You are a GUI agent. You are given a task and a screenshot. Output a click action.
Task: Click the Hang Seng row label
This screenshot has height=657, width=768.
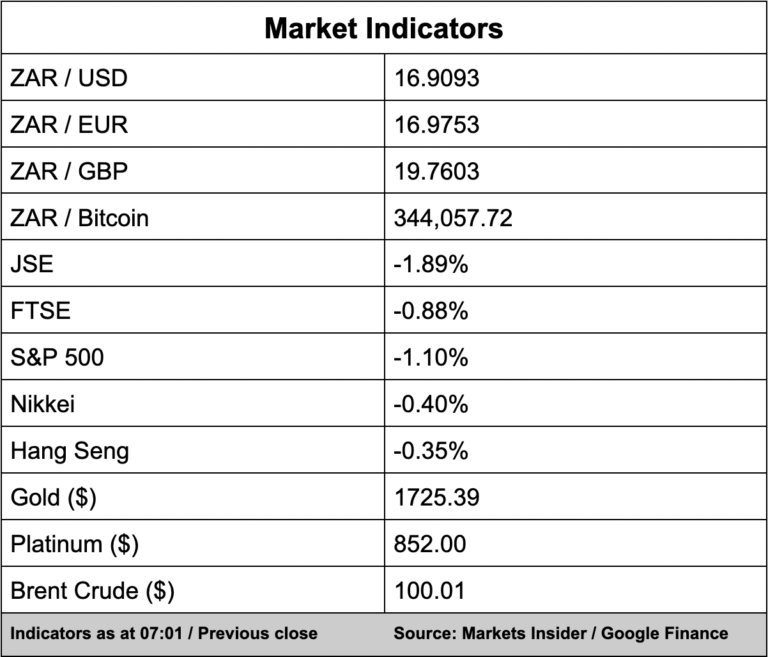click(69, 451)
